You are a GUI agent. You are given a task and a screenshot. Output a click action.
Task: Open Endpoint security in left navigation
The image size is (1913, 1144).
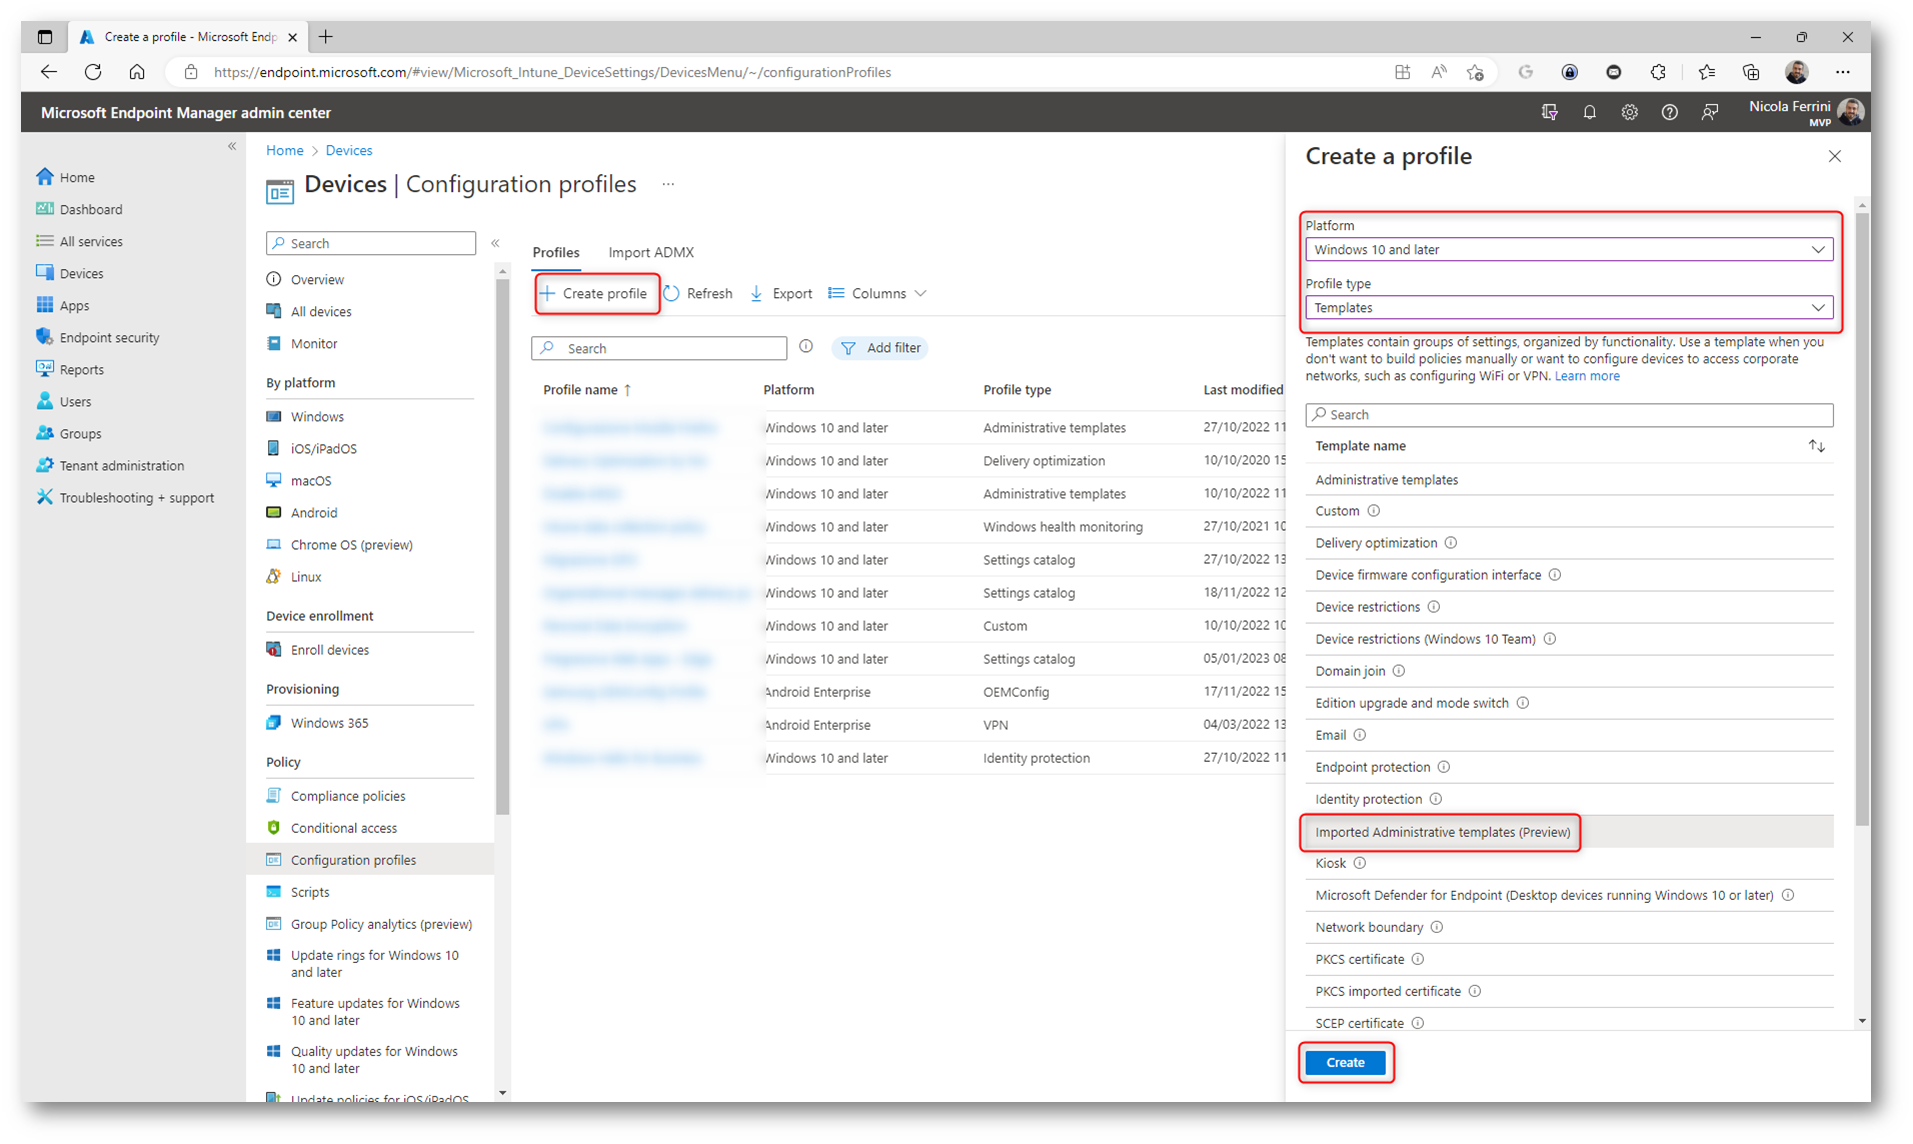(x=109, y=338)
